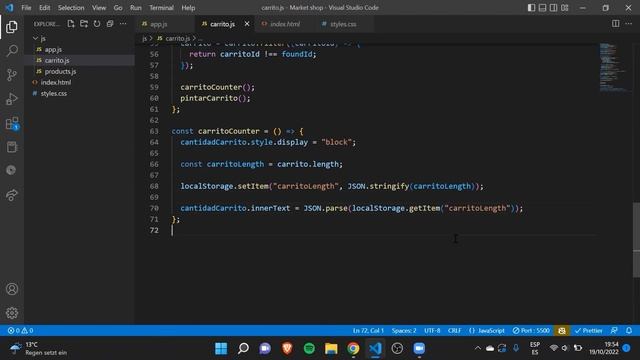Change indentation via Spaces: 2
Screen dimensions: 640x360
pos(404,331)
